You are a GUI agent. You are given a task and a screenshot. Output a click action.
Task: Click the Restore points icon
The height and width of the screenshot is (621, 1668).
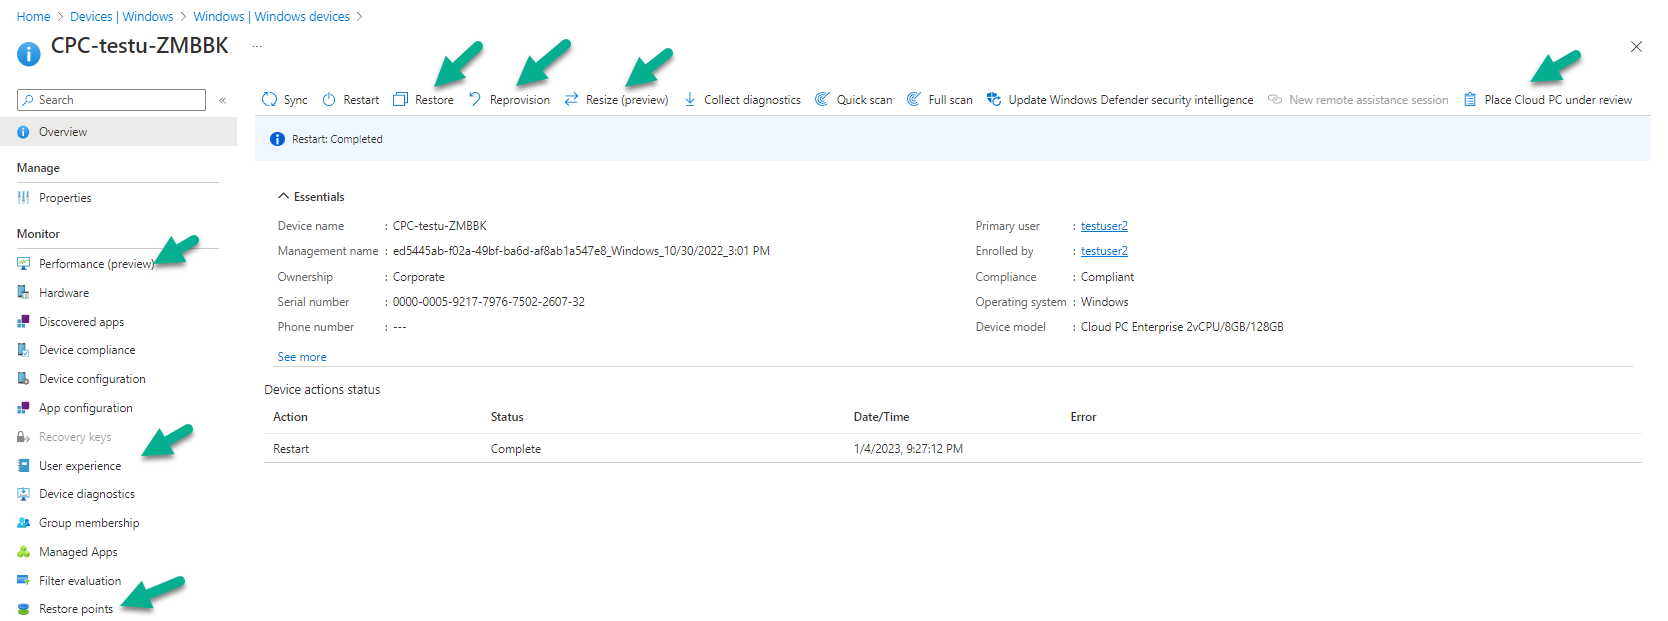(x=24, y=609)
